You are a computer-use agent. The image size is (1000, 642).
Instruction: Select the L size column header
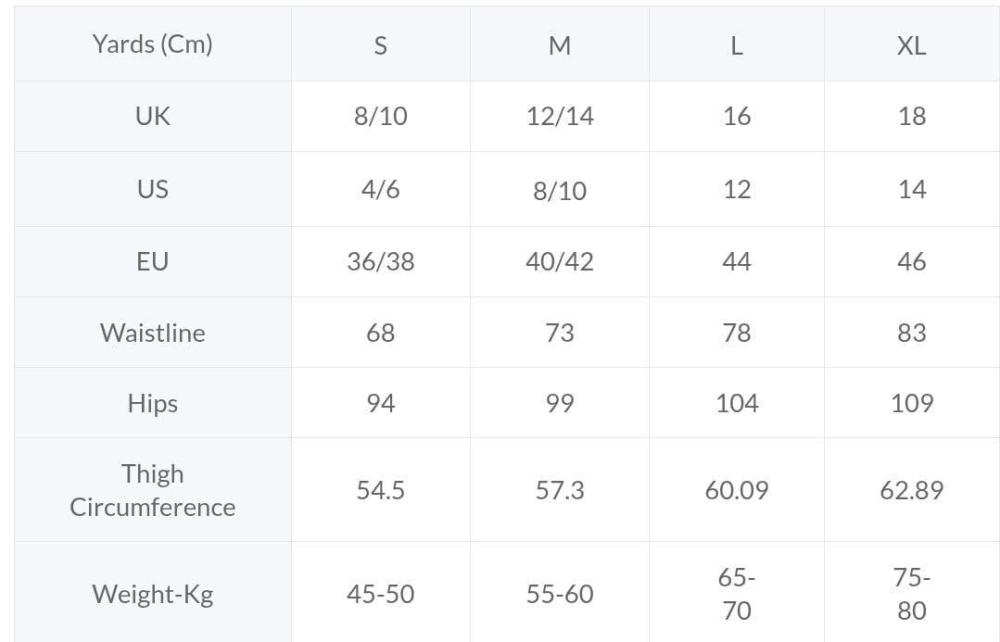tap(737, 44)
